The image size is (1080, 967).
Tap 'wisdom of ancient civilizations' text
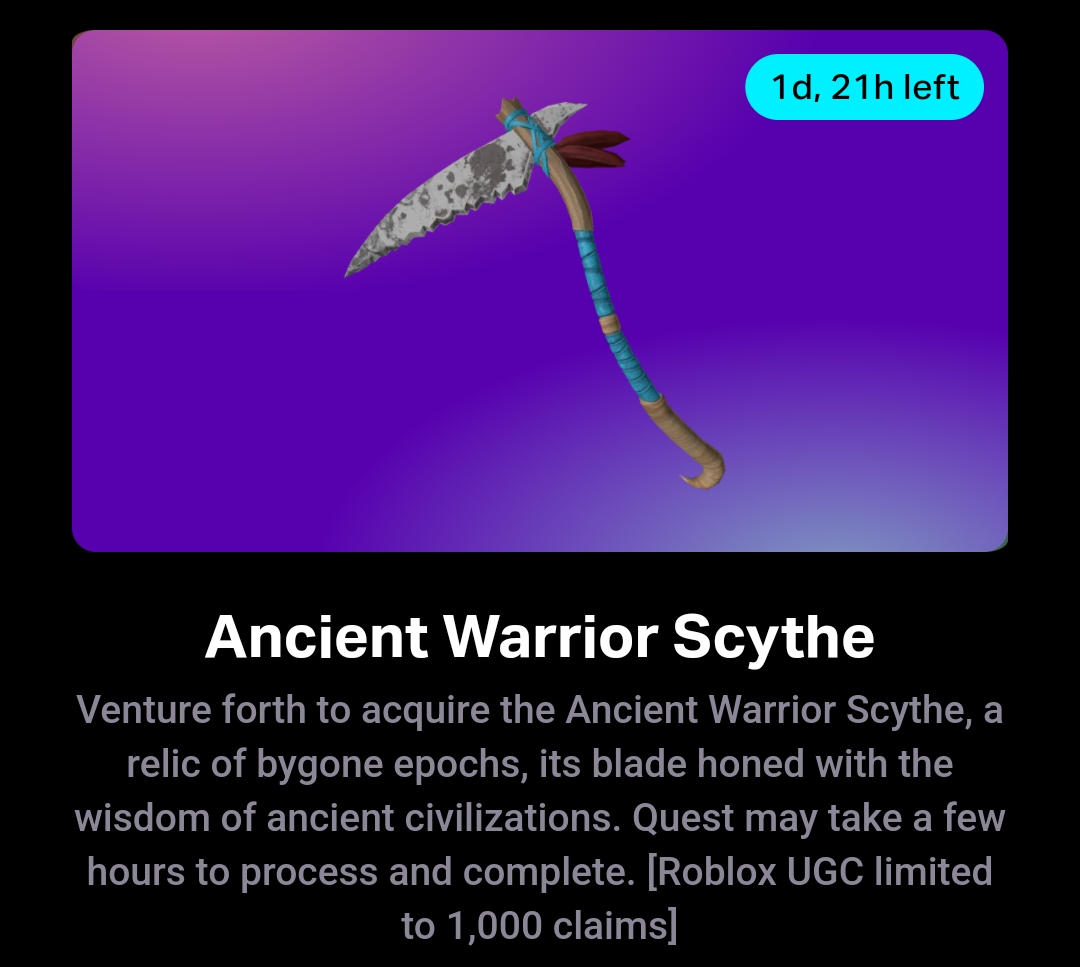[348, 818]
